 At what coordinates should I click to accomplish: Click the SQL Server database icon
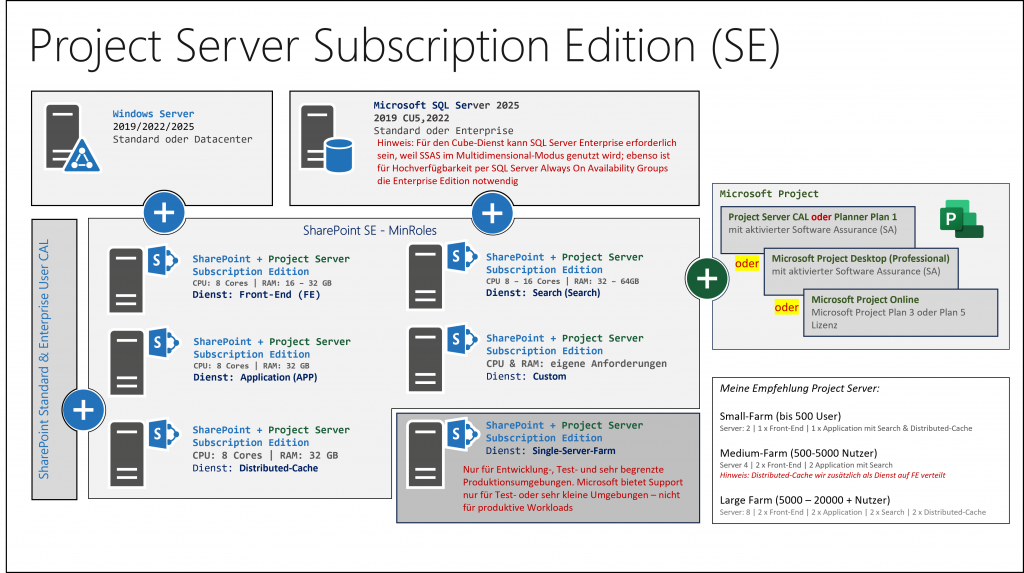[x=327, y=140]
